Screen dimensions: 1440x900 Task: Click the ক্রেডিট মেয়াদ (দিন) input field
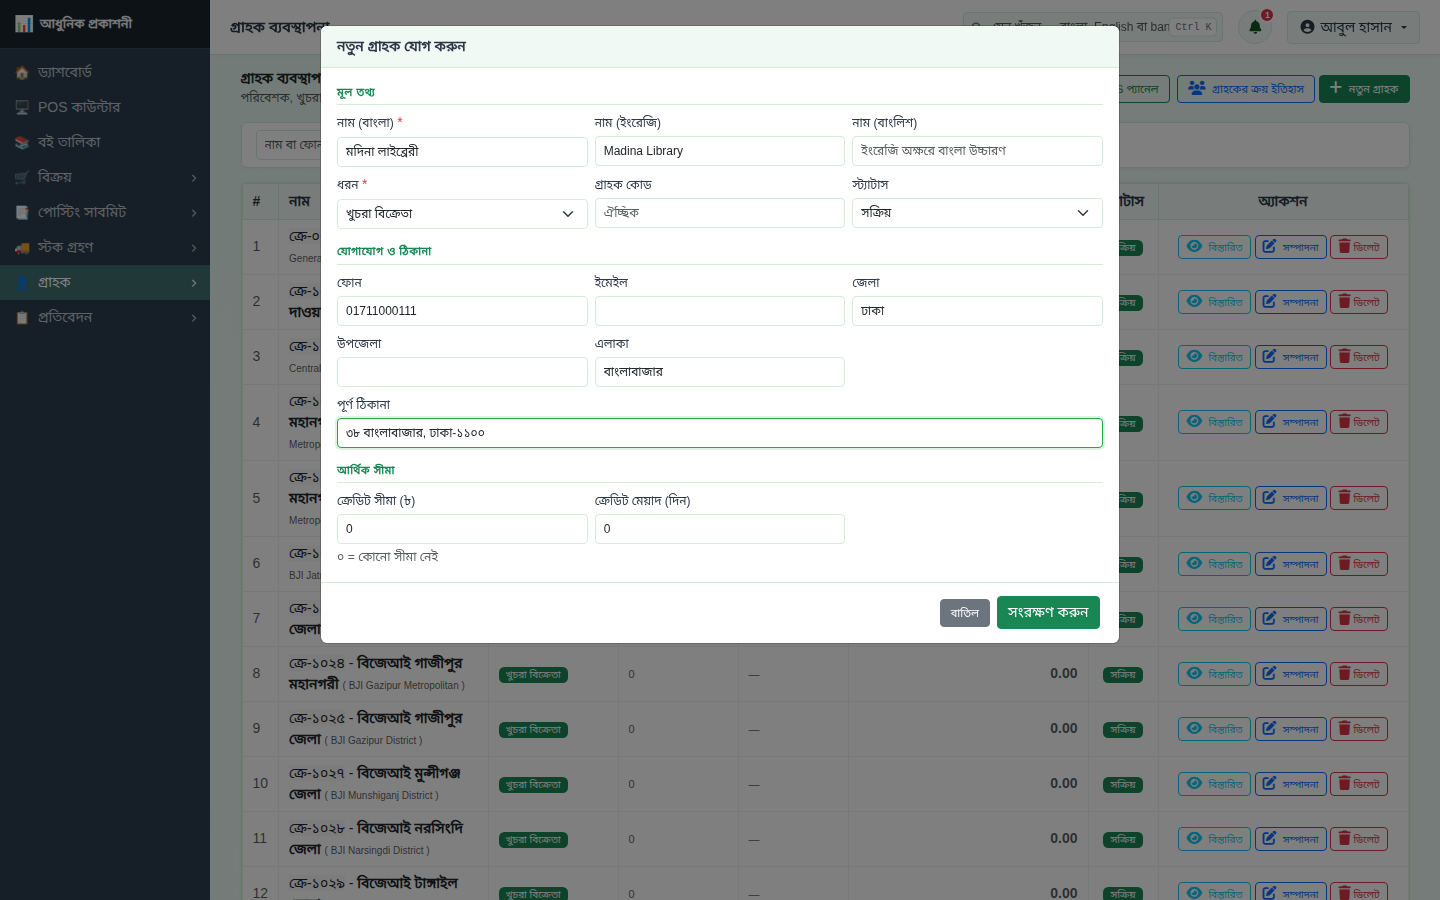coord(720,529)
